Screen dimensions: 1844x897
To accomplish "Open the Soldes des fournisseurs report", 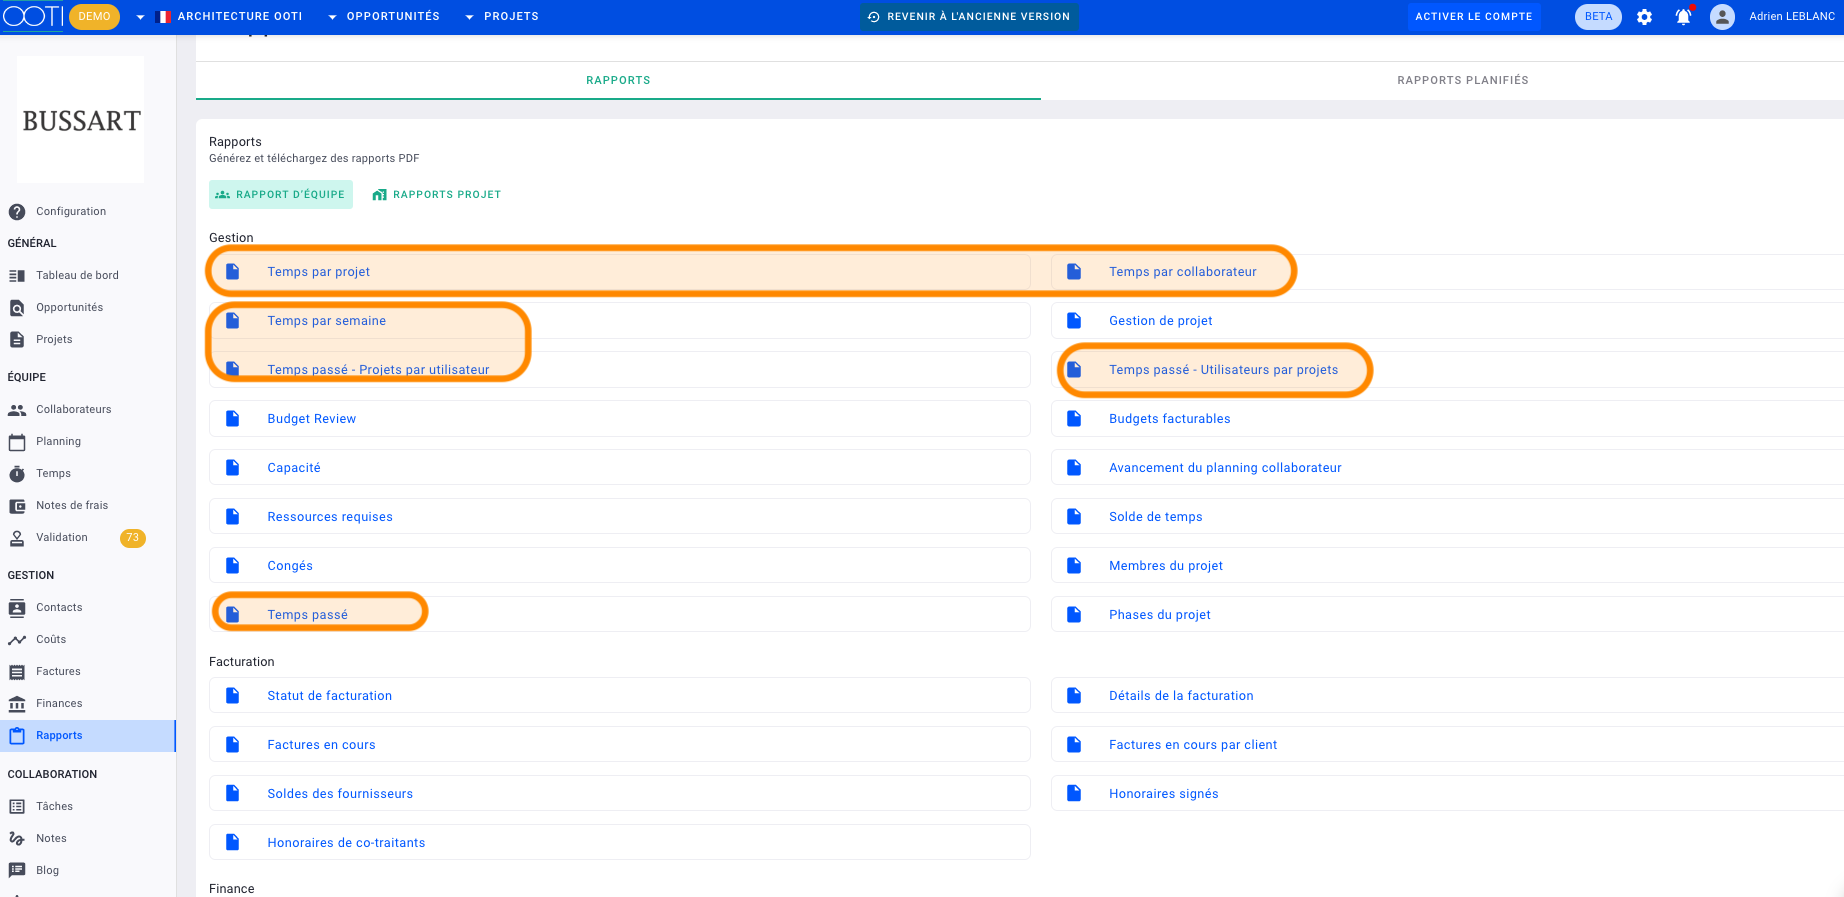I will (619, 794).
